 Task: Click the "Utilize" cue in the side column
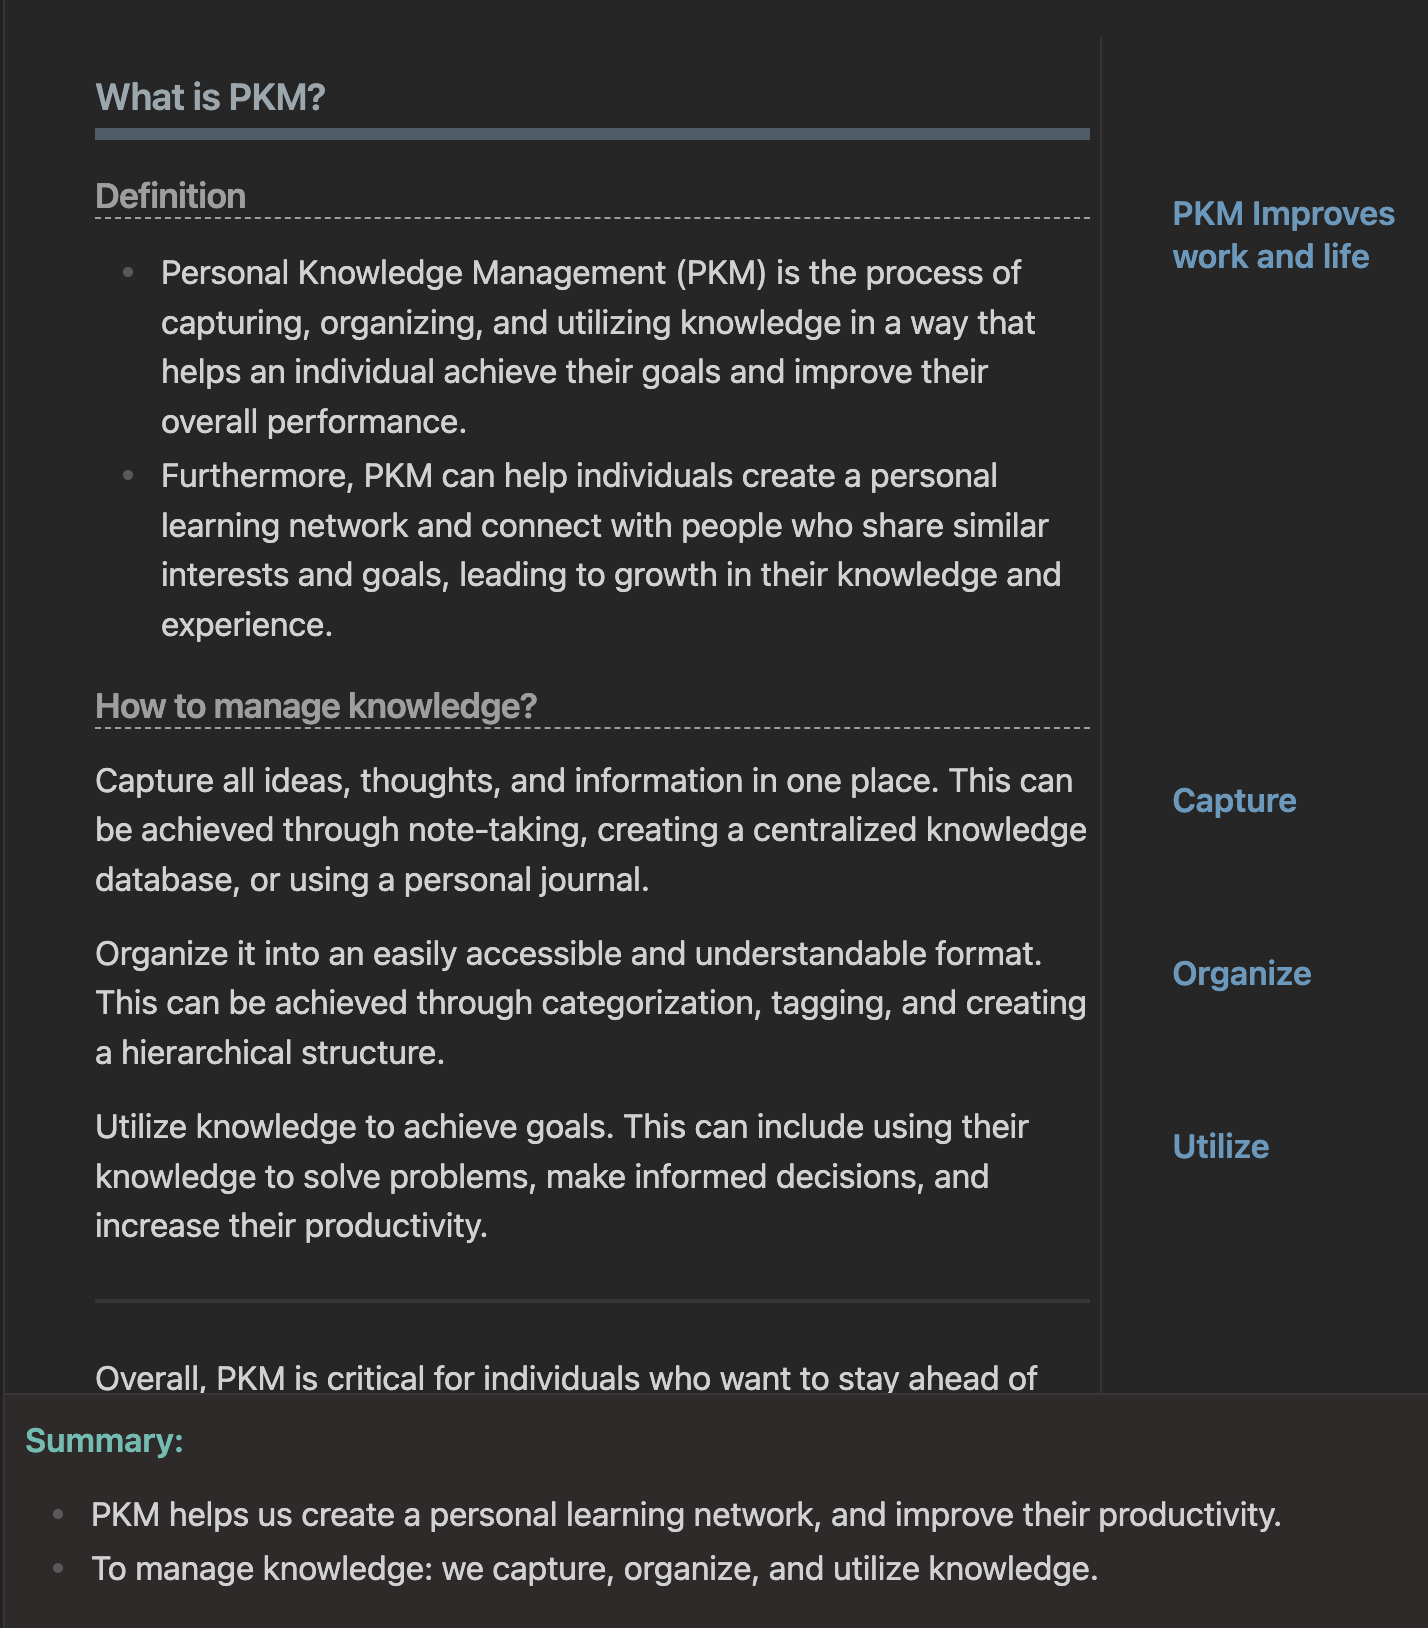1220,1147
